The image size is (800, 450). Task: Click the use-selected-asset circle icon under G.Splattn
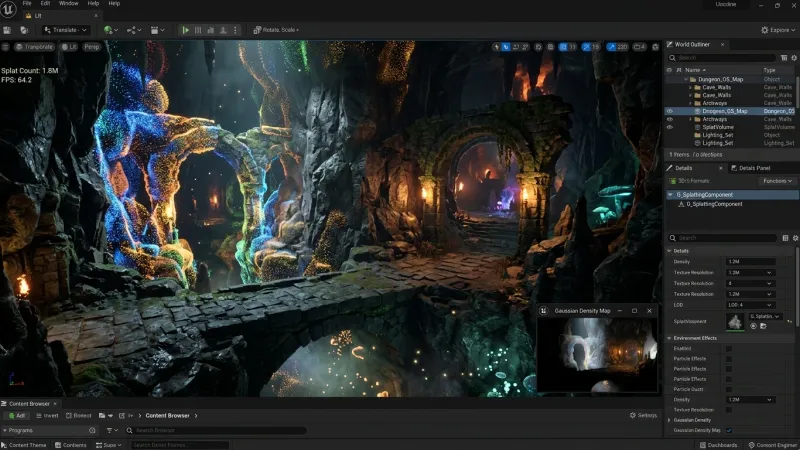(754, 326)
